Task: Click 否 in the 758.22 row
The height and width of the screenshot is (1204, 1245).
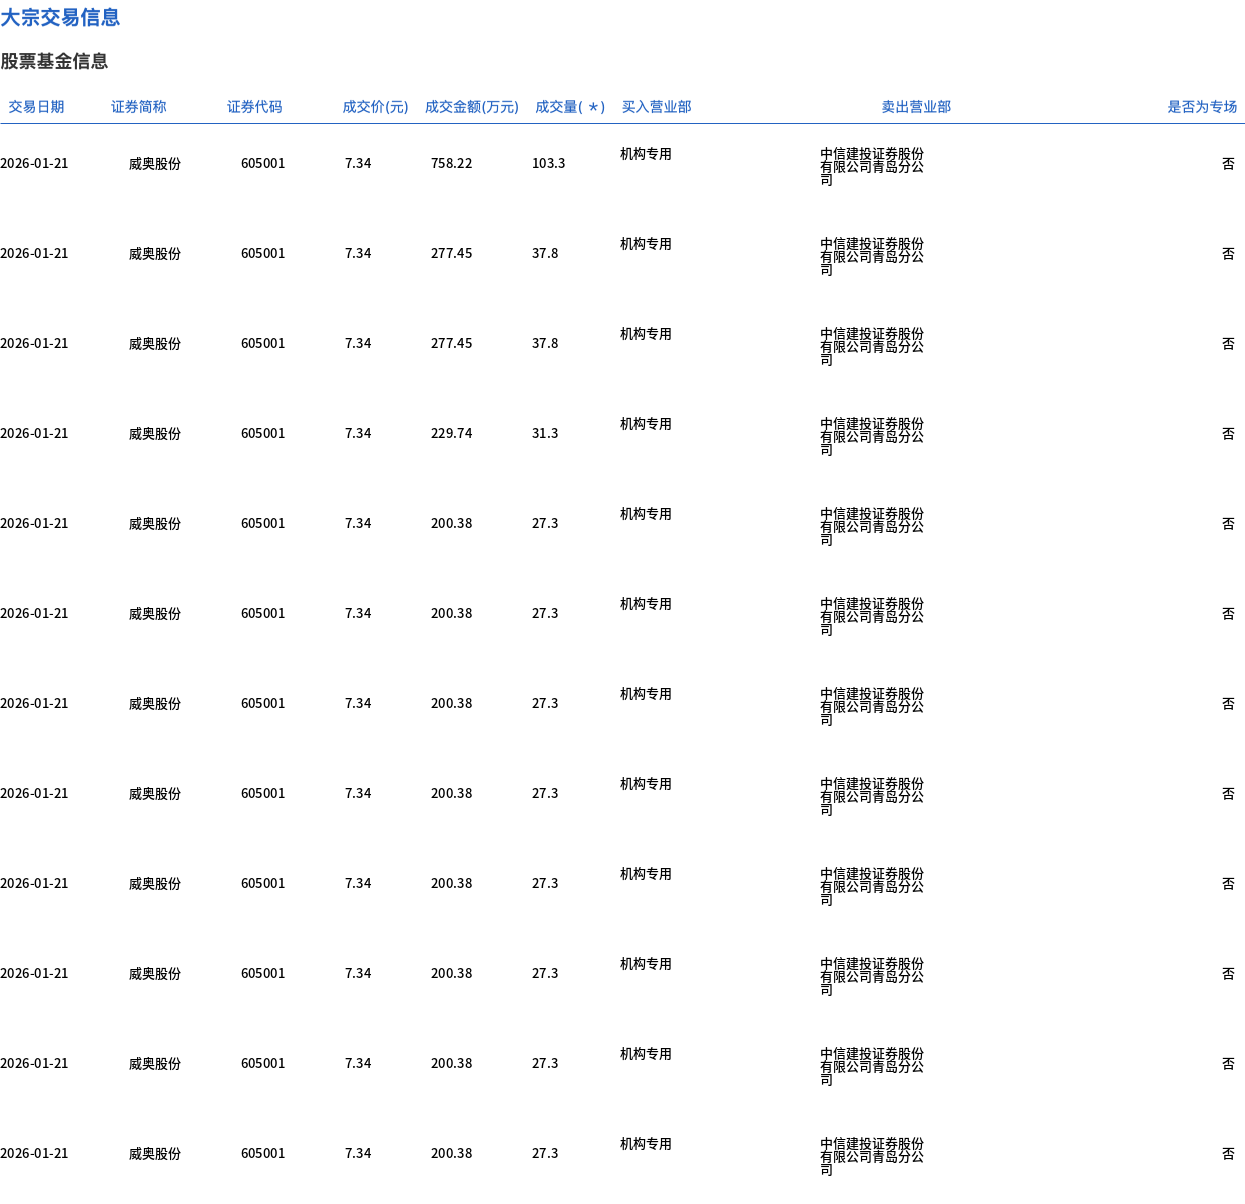Action: point(1228,164)
